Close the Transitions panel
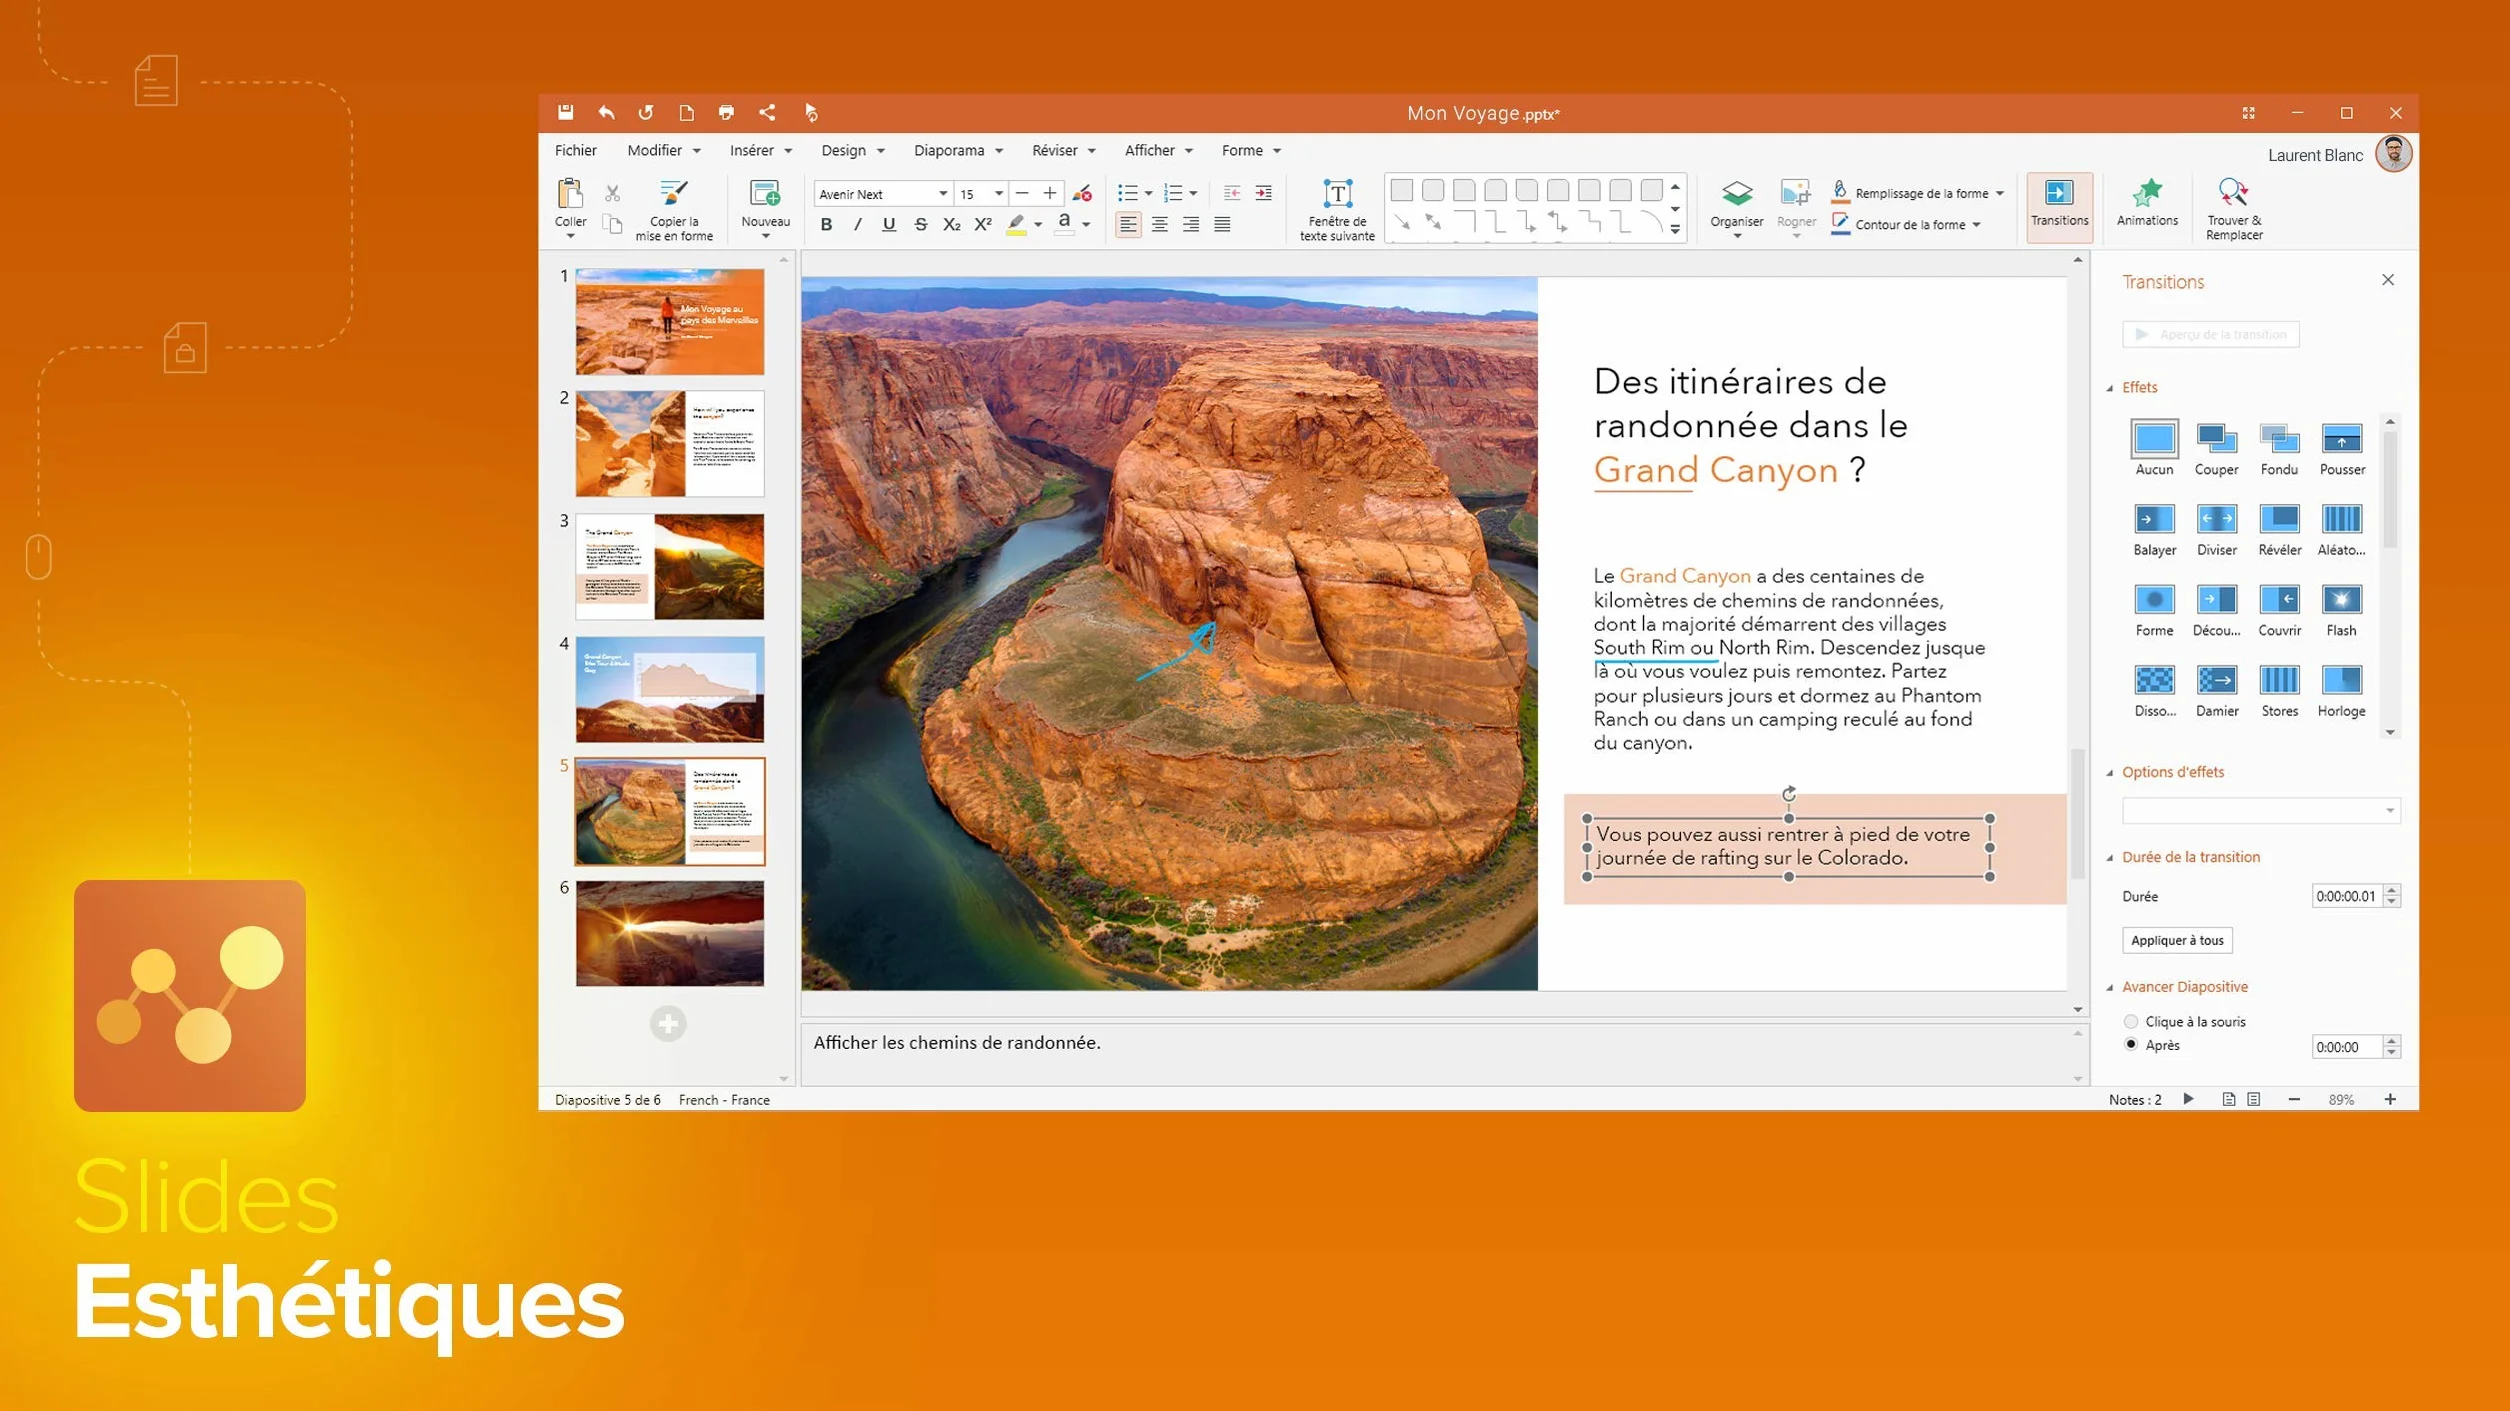Screen dimensions: 2510x1411 2387,280
